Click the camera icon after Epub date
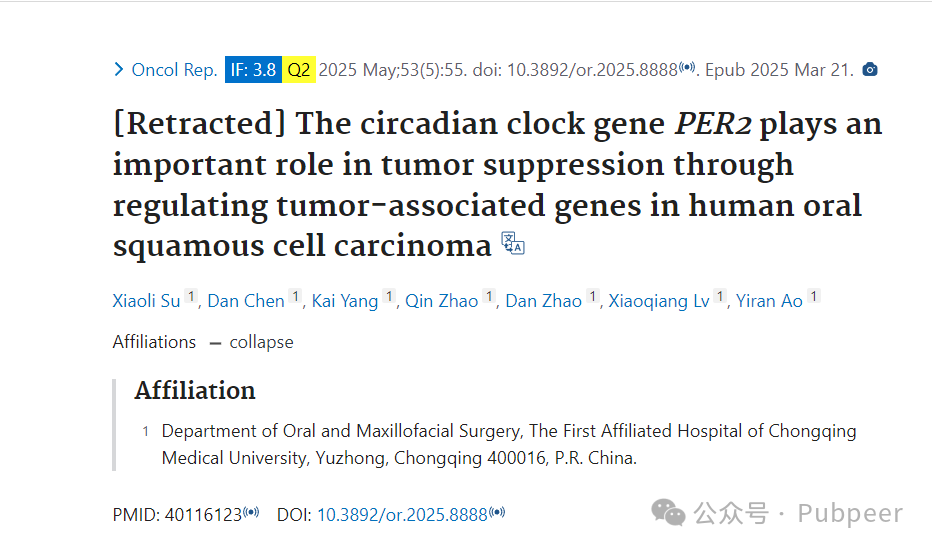The image size is (932, 550). click(870, 70)
